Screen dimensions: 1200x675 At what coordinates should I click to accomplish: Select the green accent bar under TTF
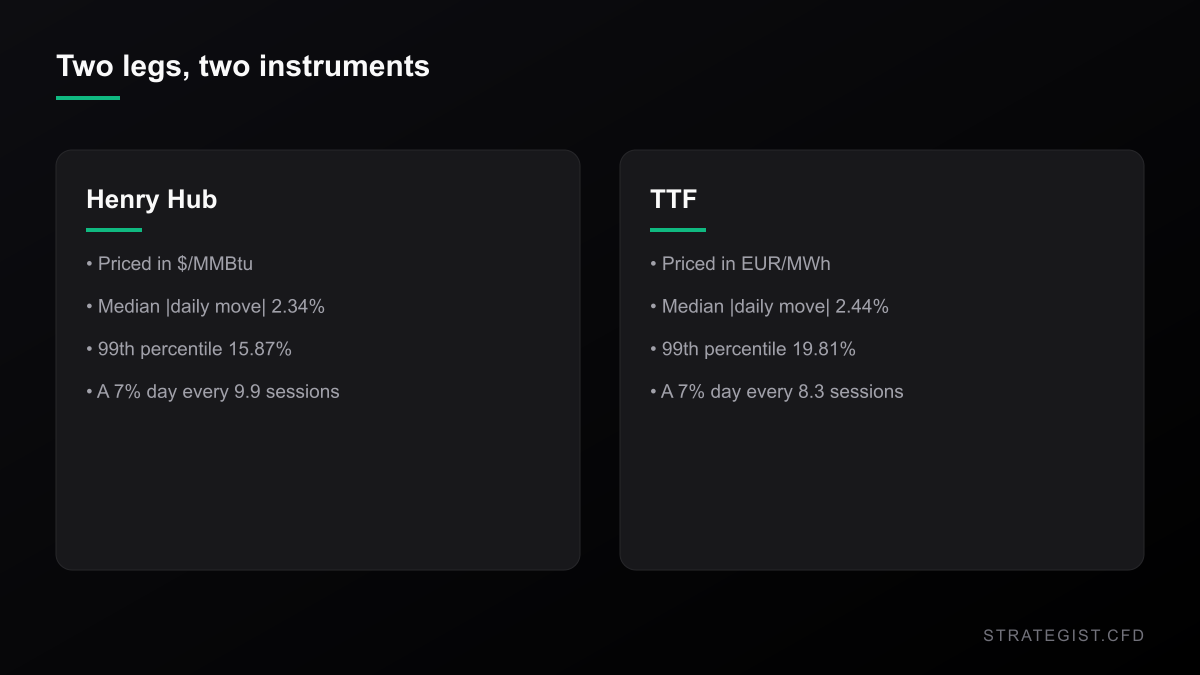click(x=678, y=230)
